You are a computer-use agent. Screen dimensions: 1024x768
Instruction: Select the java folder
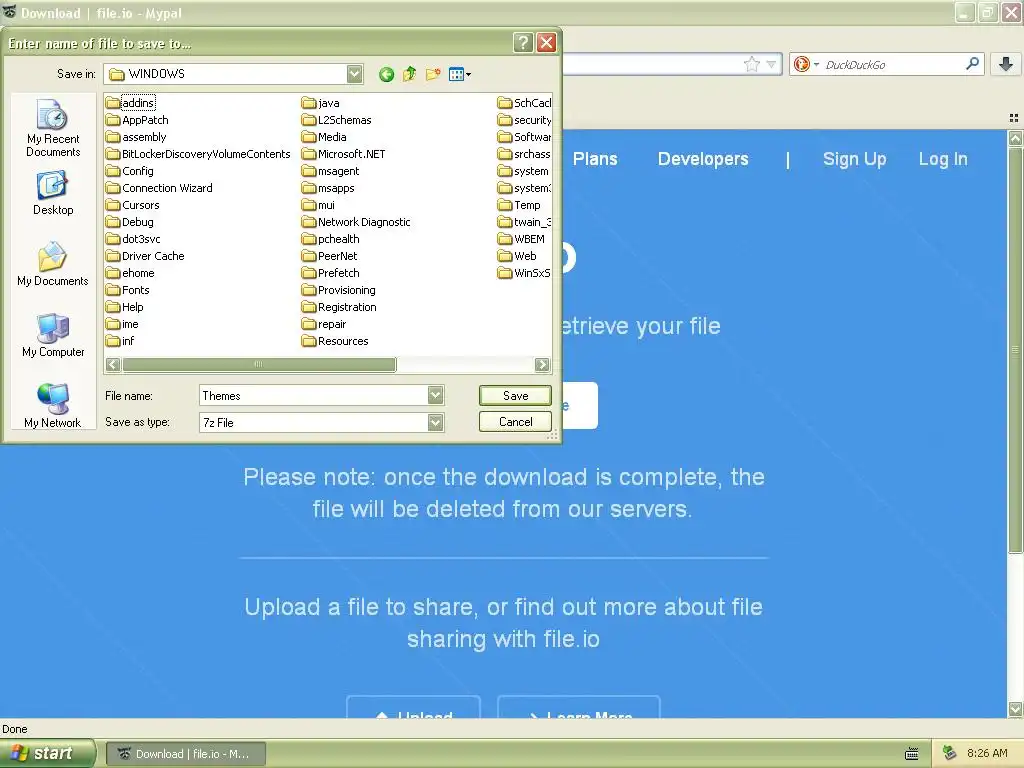(321, 103)
